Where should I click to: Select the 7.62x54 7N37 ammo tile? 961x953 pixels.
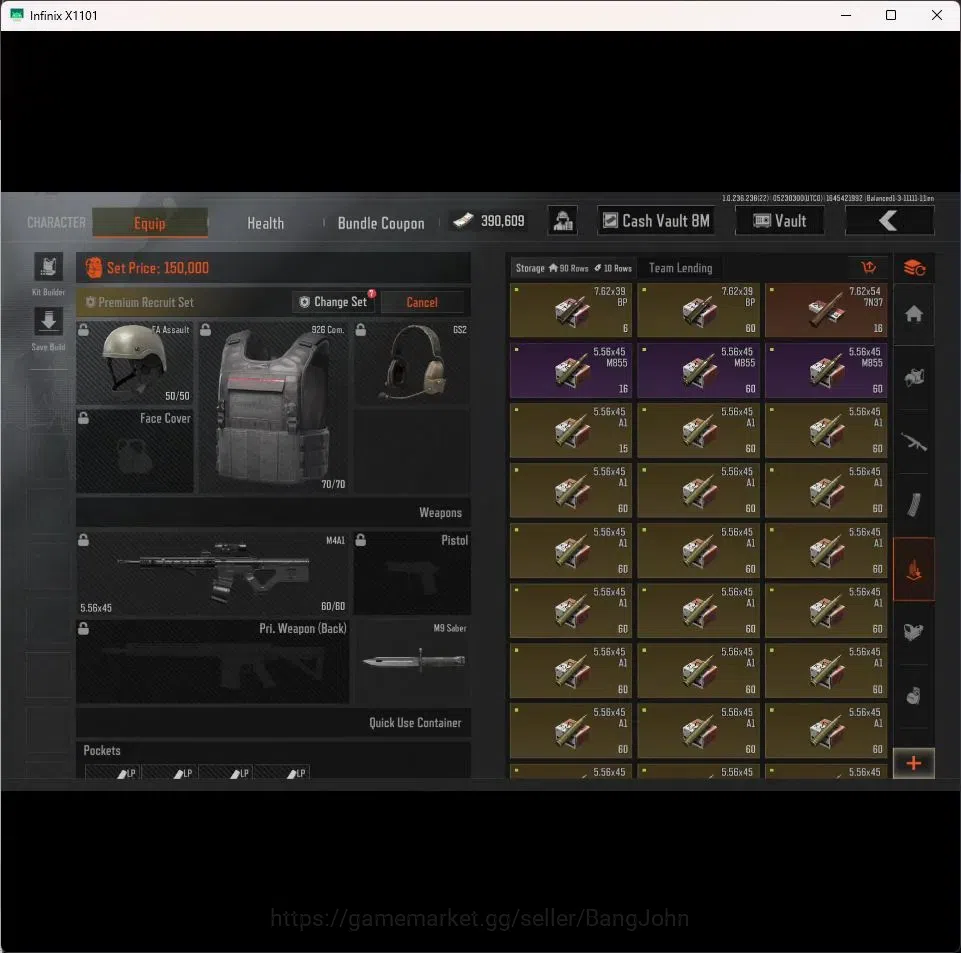[826, 310]
